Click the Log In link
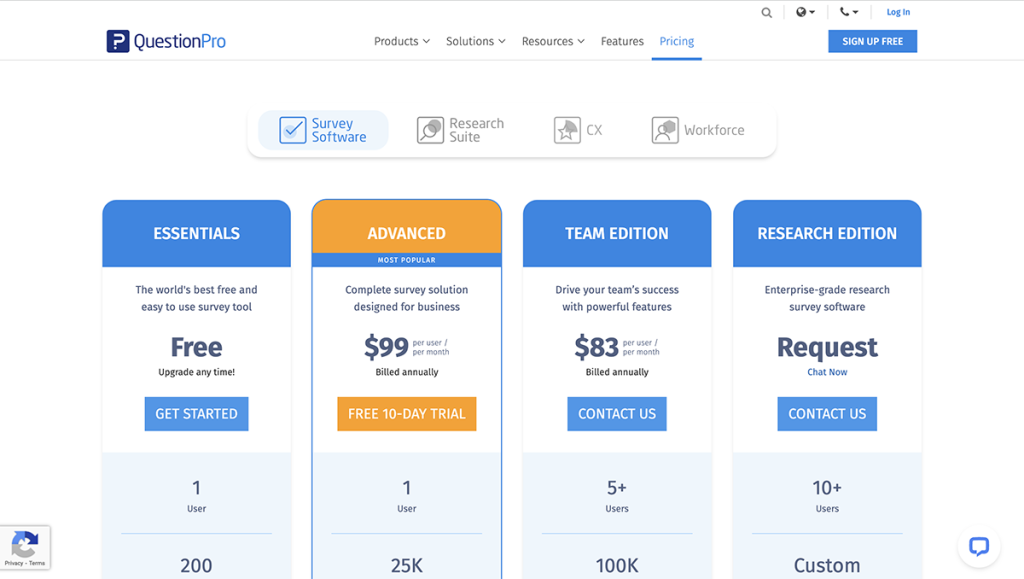The width and height of the screenshot is (1024, 579). 897,12
